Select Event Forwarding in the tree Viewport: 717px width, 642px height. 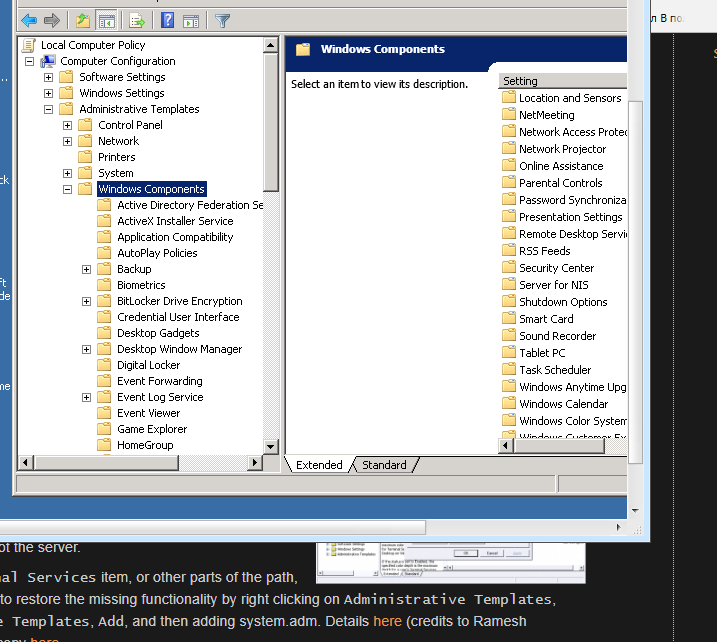pos(160,381)
